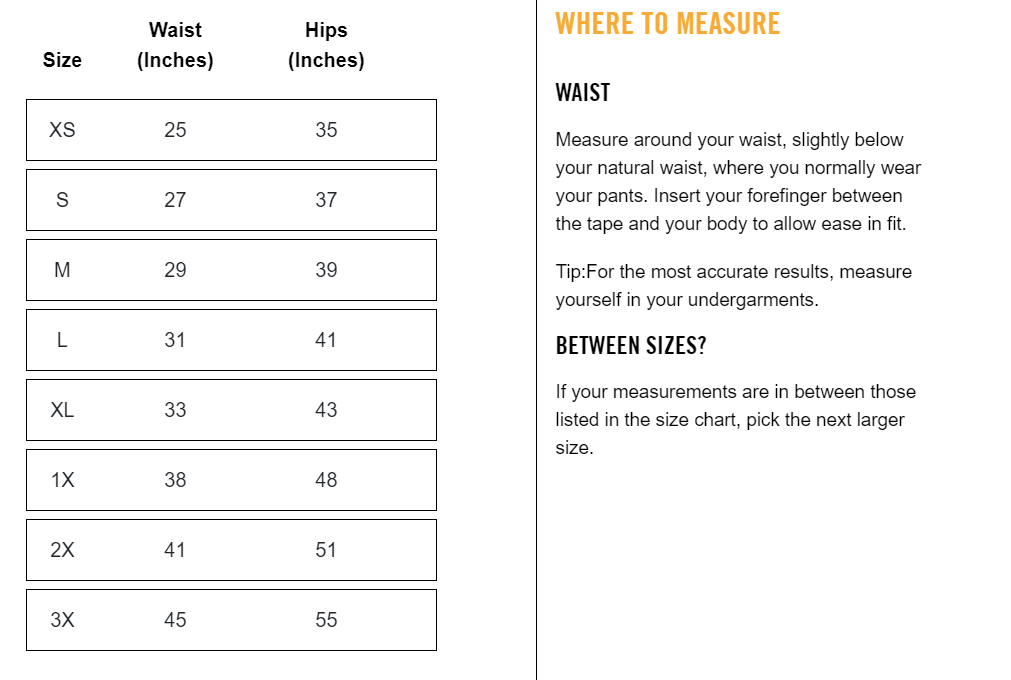
Task: Click the Size column header
Action: pos(62,60)
